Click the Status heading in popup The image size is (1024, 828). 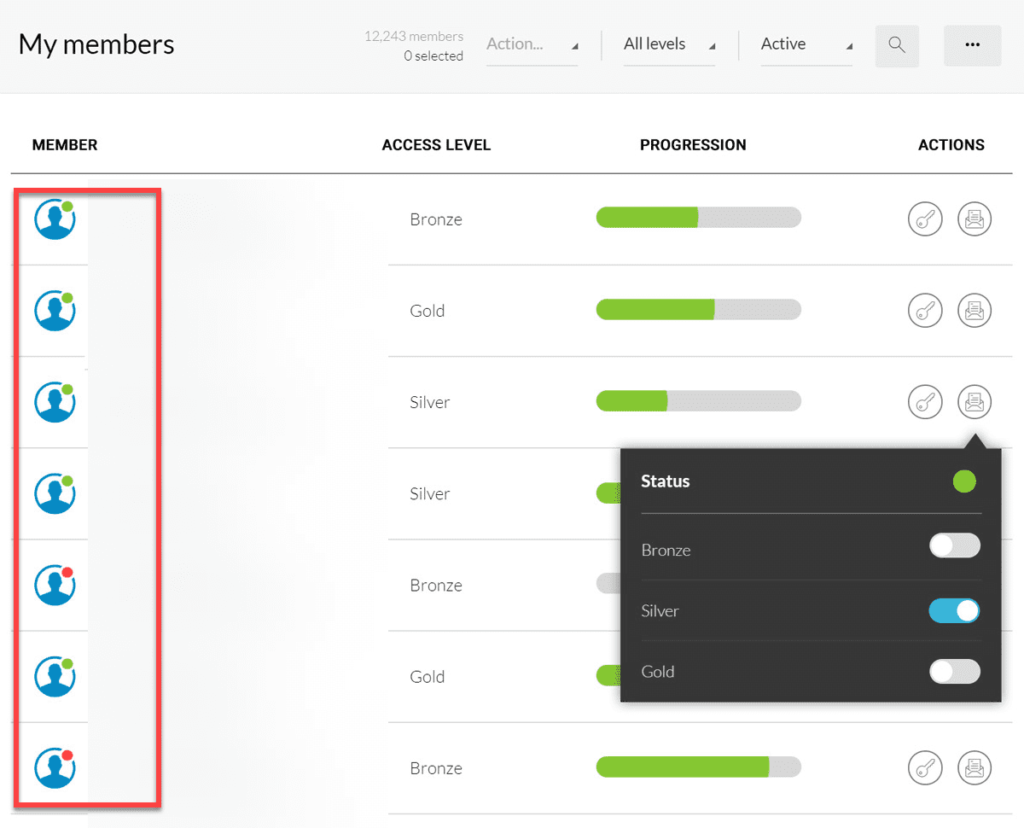click(x=665, y=481)
